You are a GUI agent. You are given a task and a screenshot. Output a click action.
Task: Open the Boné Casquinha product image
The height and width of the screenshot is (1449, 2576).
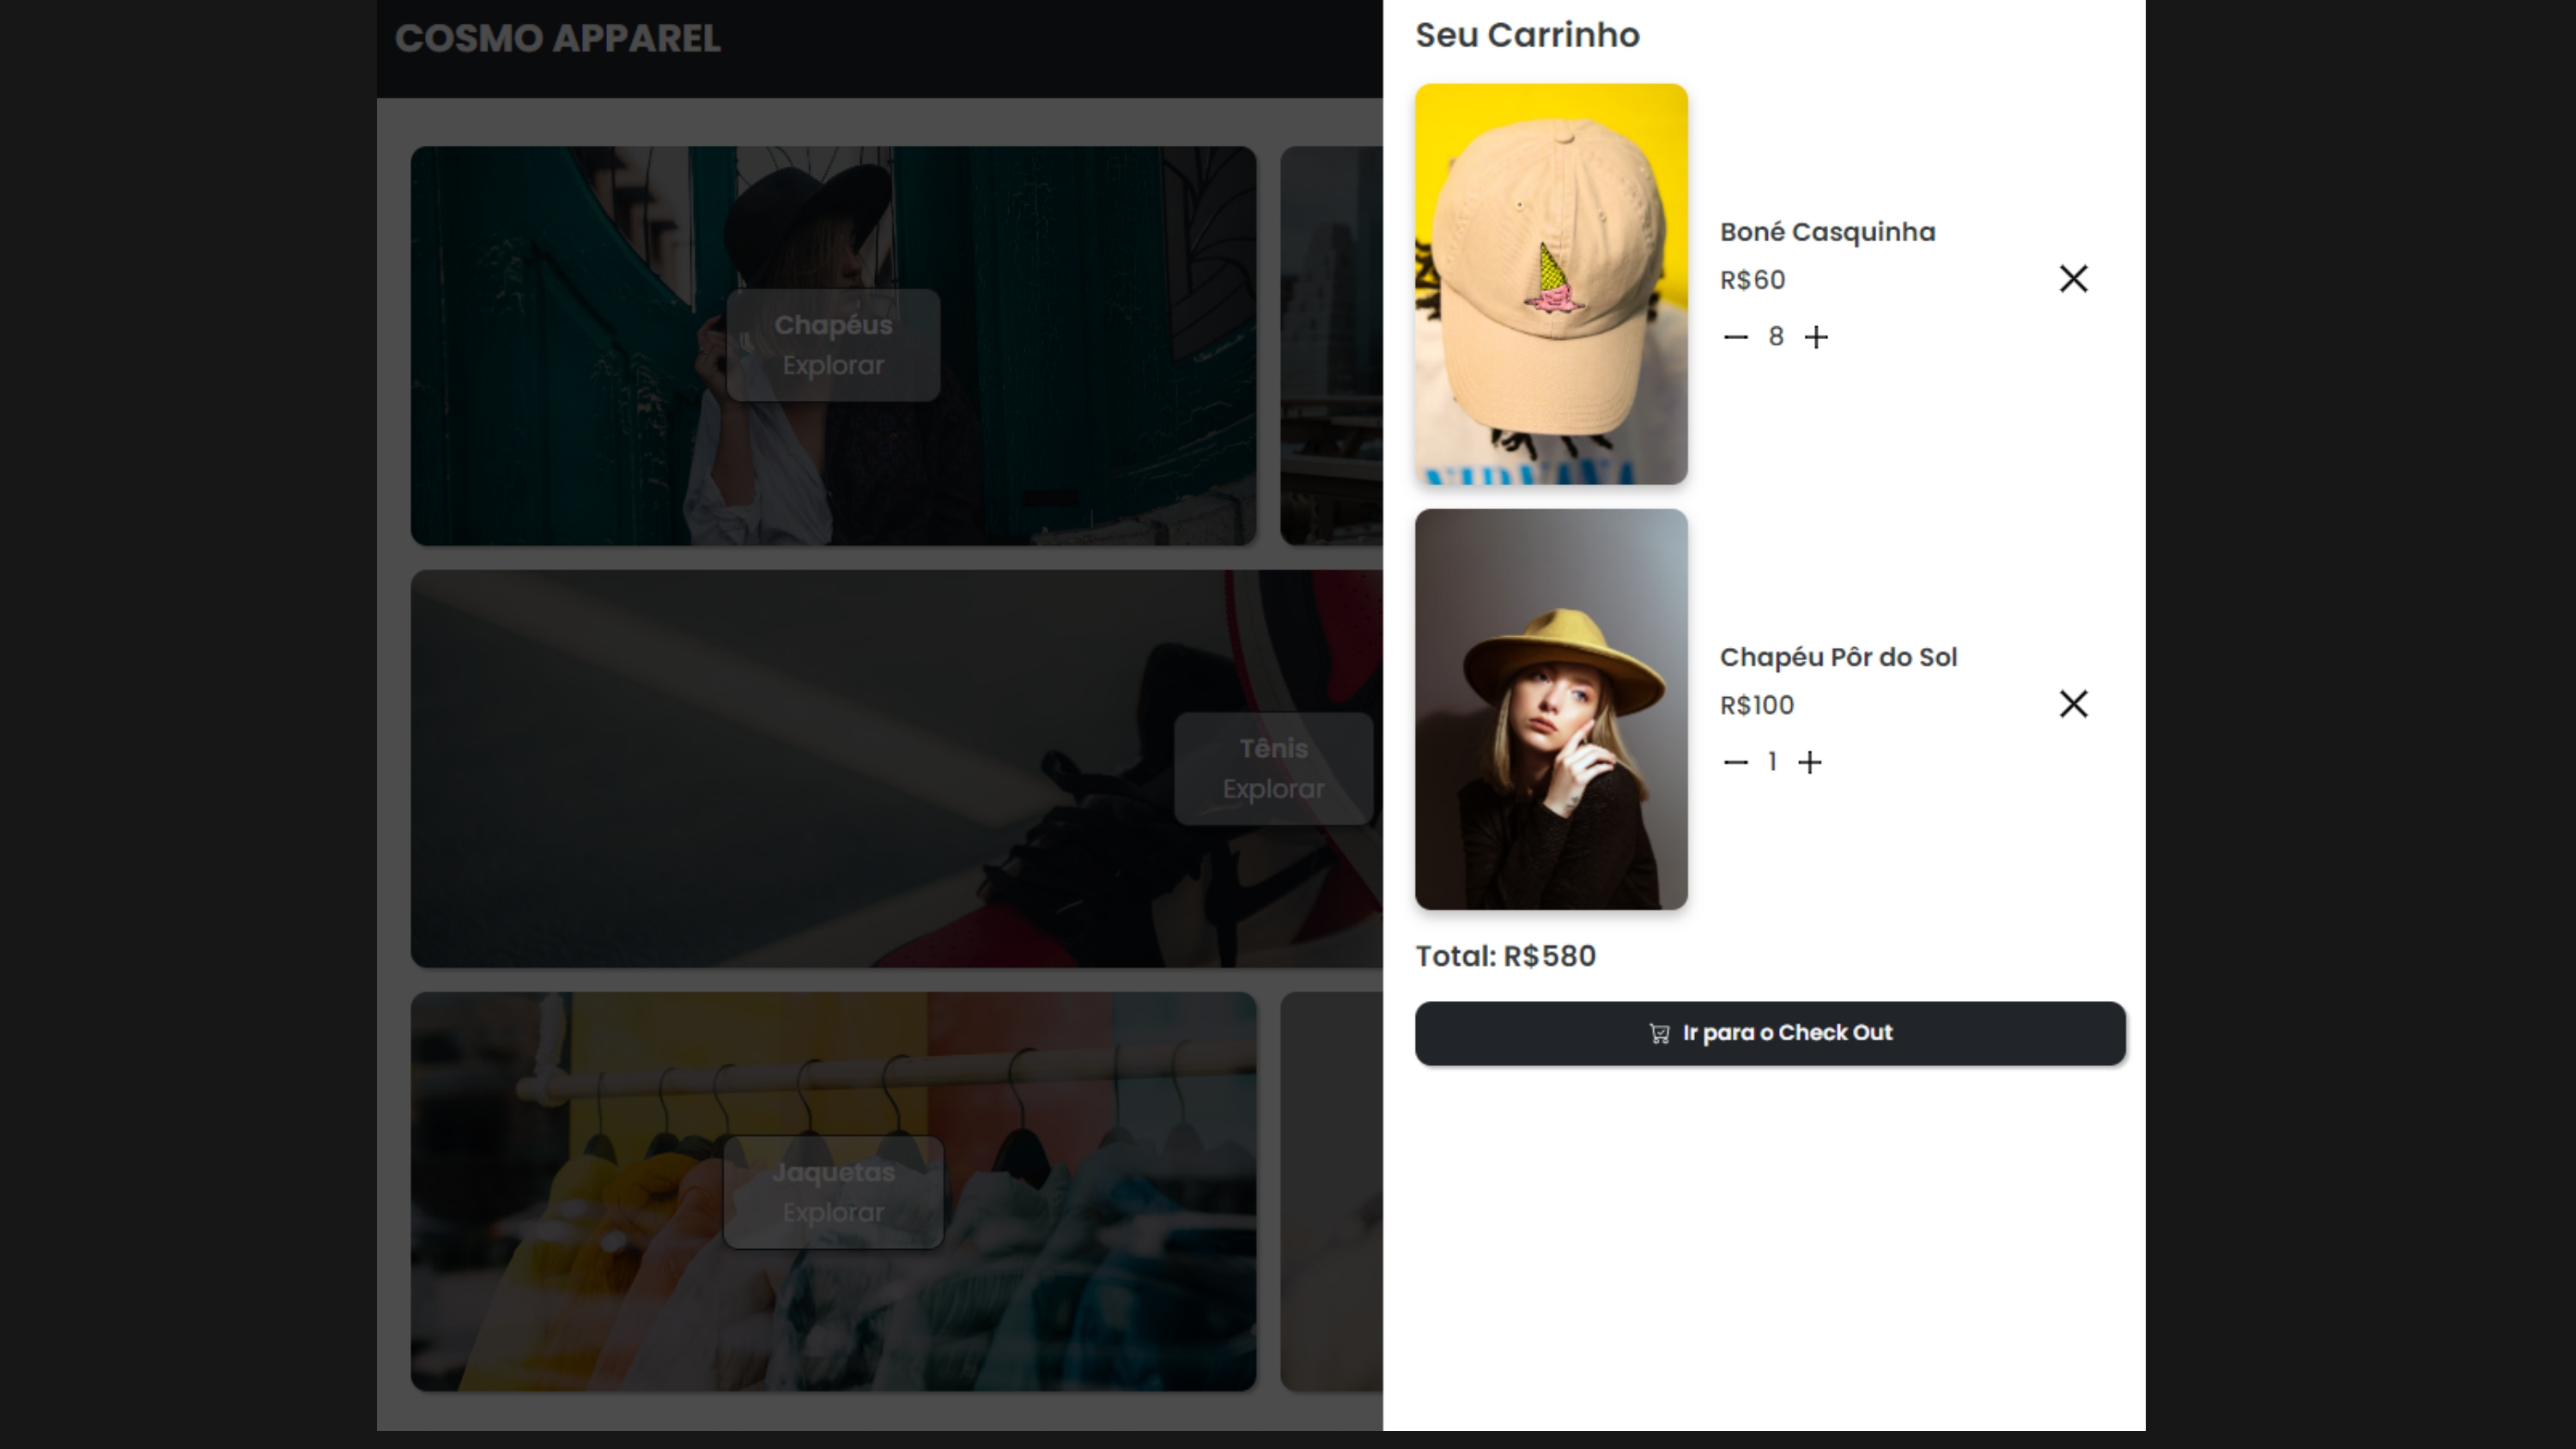click(x=1551, y=284)
